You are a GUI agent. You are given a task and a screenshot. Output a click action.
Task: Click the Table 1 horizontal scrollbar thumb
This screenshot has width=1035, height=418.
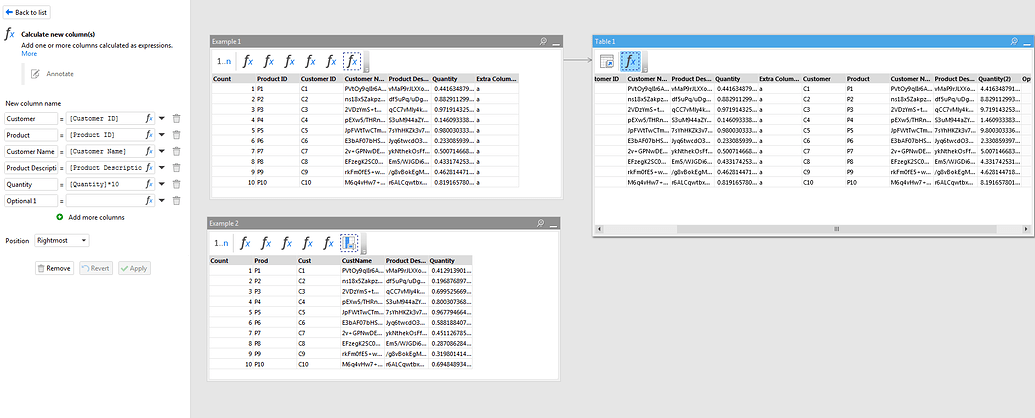pyautogui.click(x=836, y=228)
